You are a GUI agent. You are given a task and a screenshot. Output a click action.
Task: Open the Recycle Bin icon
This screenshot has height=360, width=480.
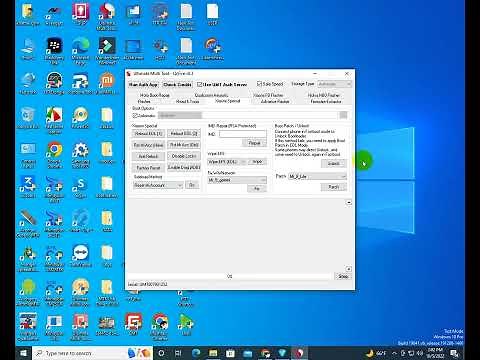pyautogui.click(x=28, y=118)
